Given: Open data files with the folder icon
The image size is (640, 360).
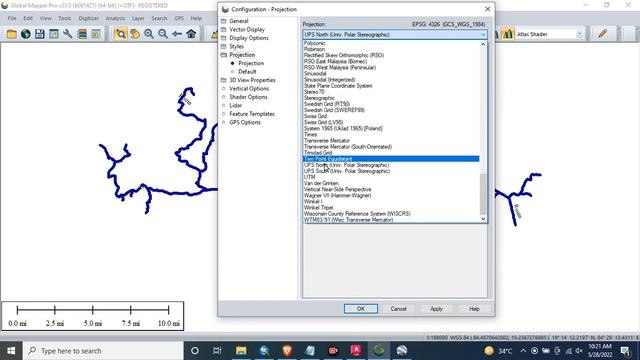Looking at the screenshot, I should tap(11, 34).
